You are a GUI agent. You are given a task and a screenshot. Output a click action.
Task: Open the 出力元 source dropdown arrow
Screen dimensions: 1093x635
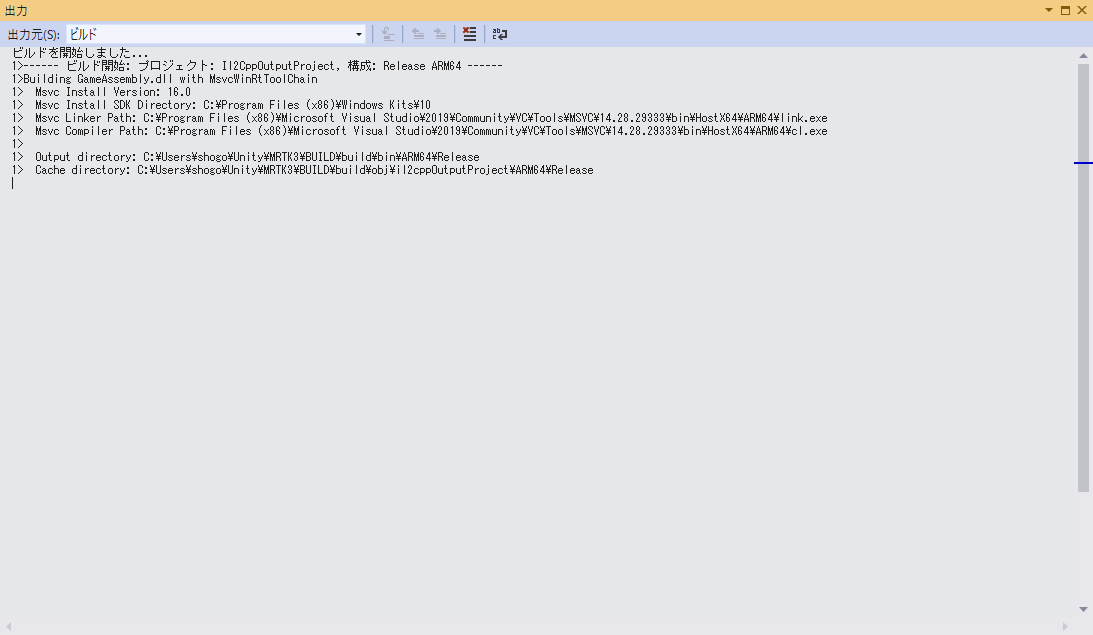coord(359,34)
